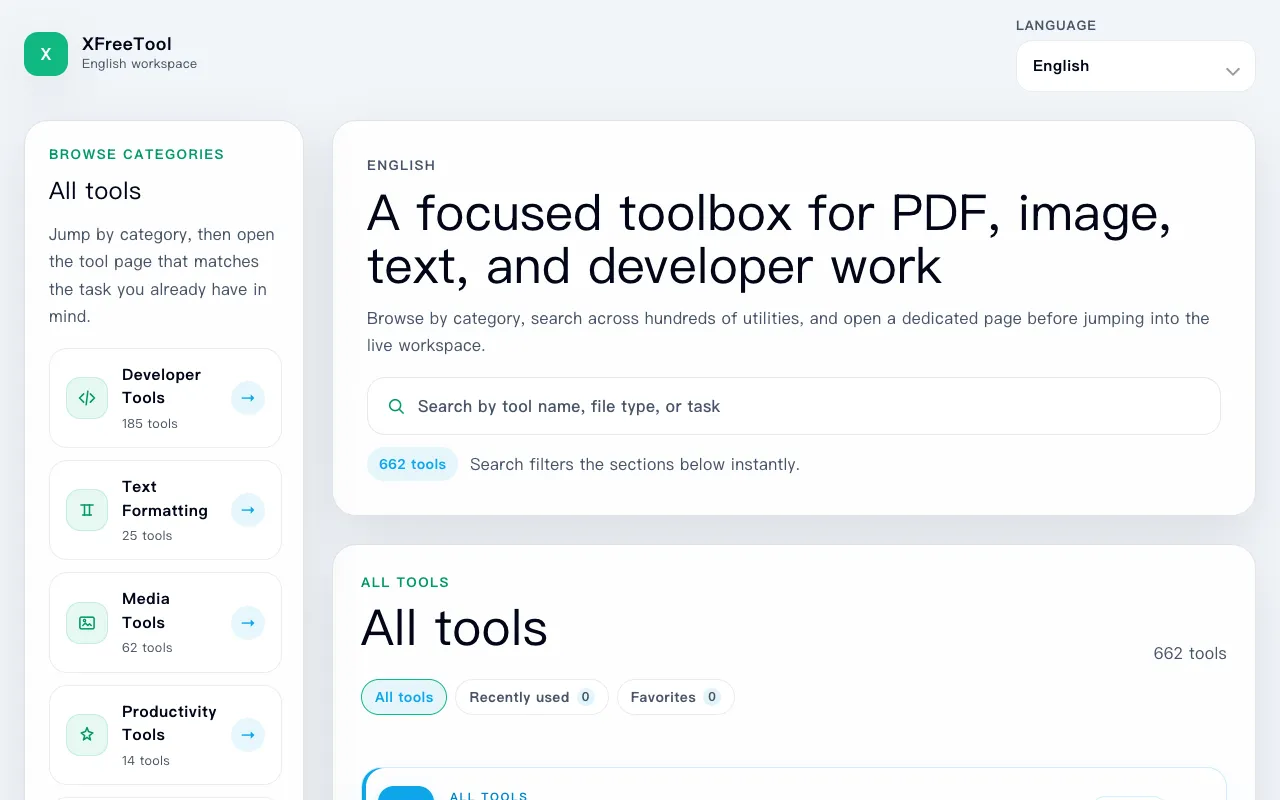Click the XFreeTool brand name
The width and height of the screenshot is (1280, 800).
tap(127, 44)
